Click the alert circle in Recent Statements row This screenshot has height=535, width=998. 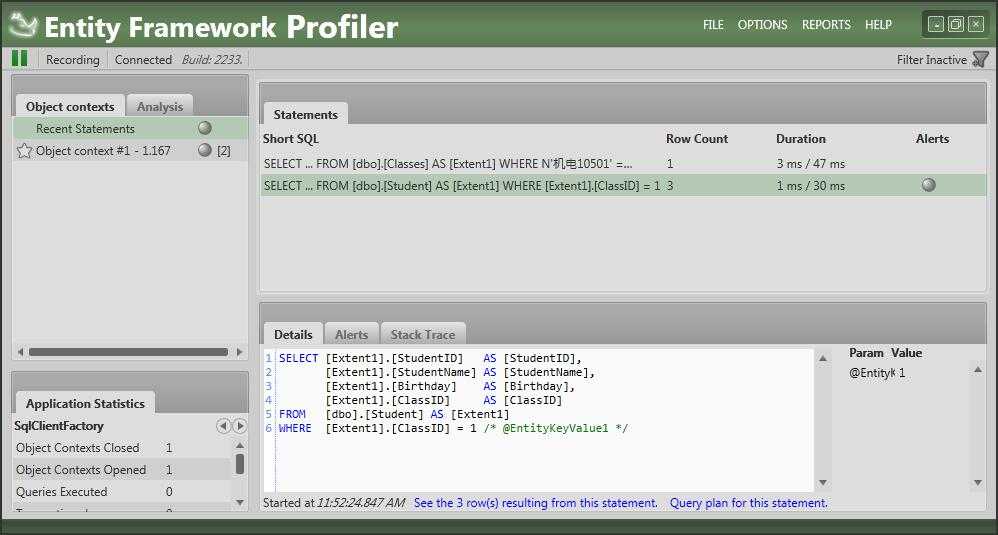[204, 128]
